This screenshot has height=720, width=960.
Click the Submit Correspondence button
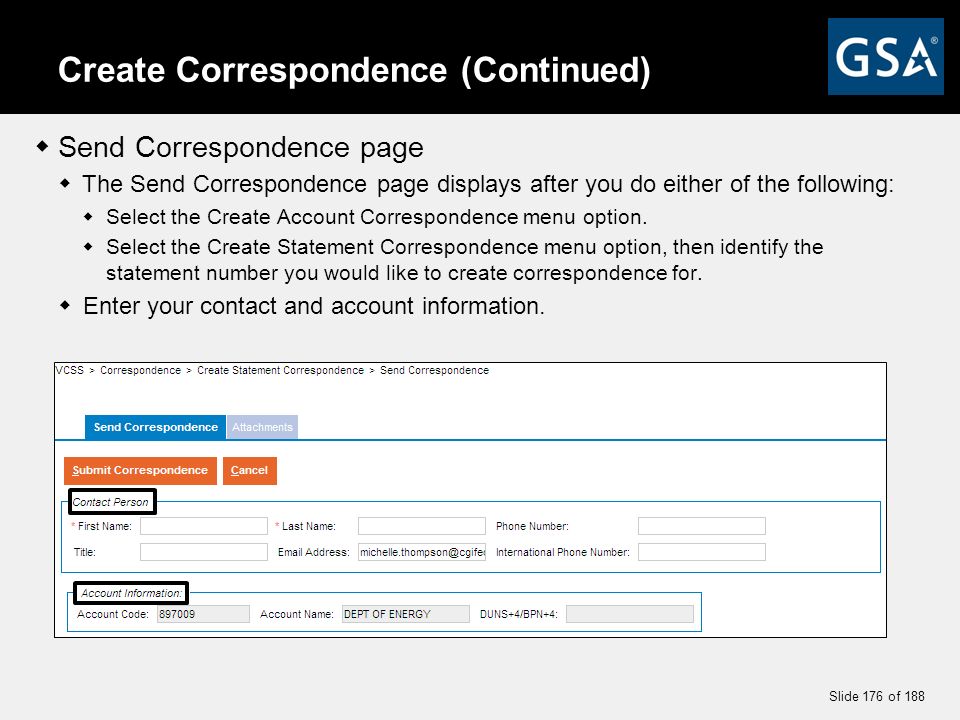[140, 471]
